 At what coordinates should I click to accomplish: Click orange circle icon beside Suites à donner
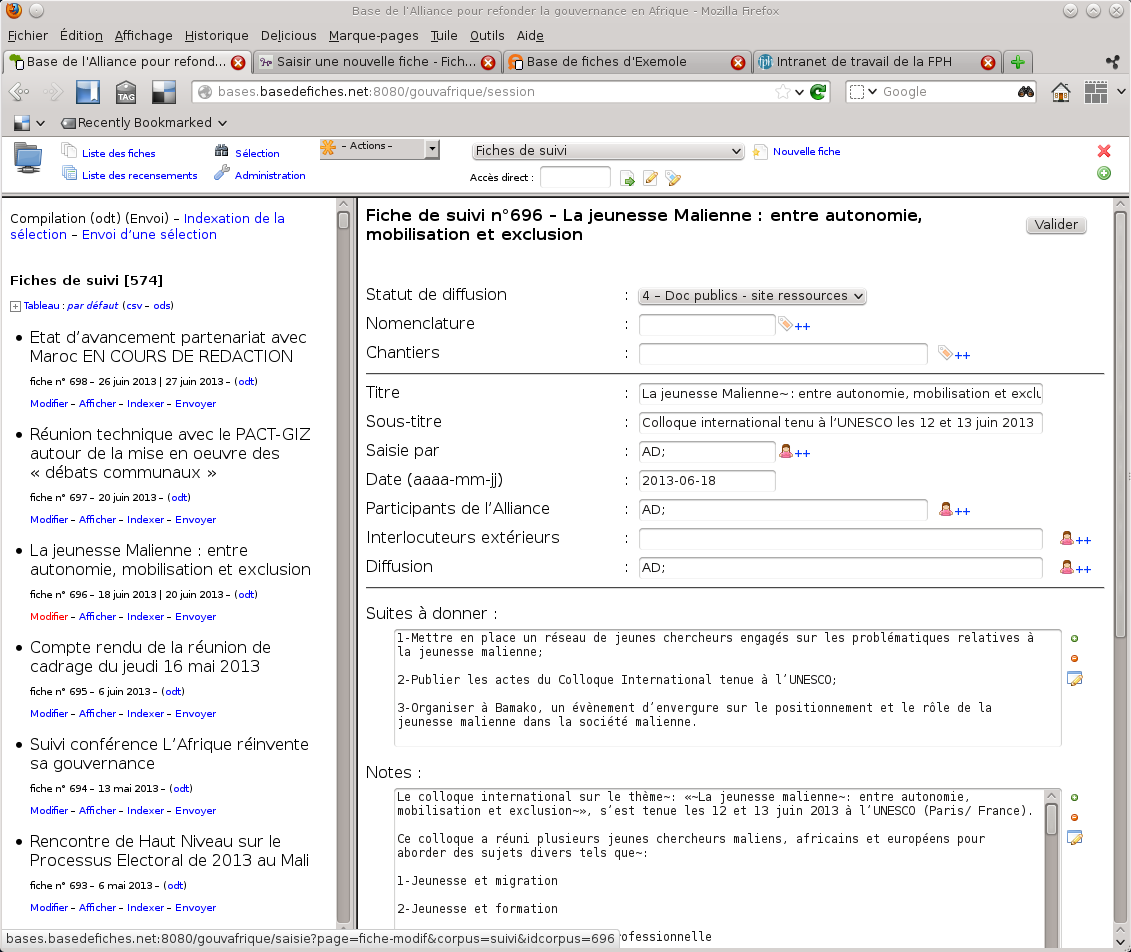pos(1075,658)
